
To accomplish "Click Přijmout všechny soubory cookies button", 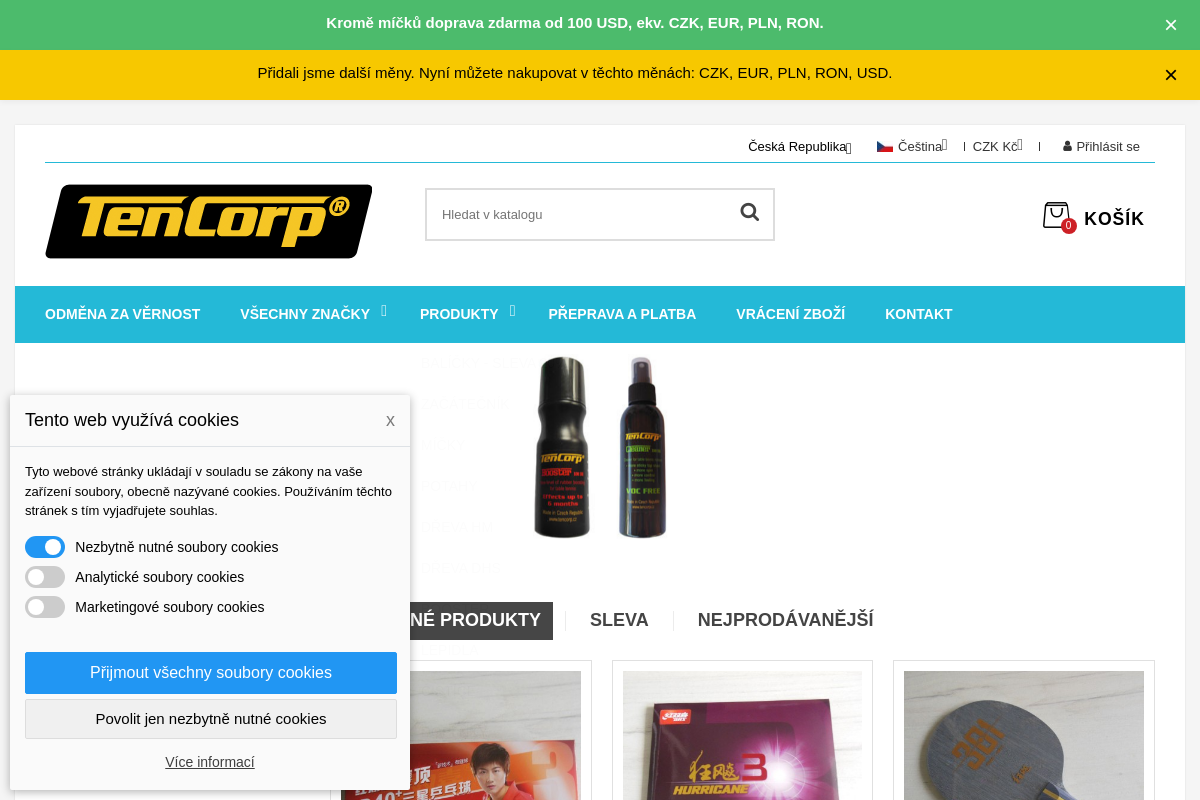I will 211,673.
